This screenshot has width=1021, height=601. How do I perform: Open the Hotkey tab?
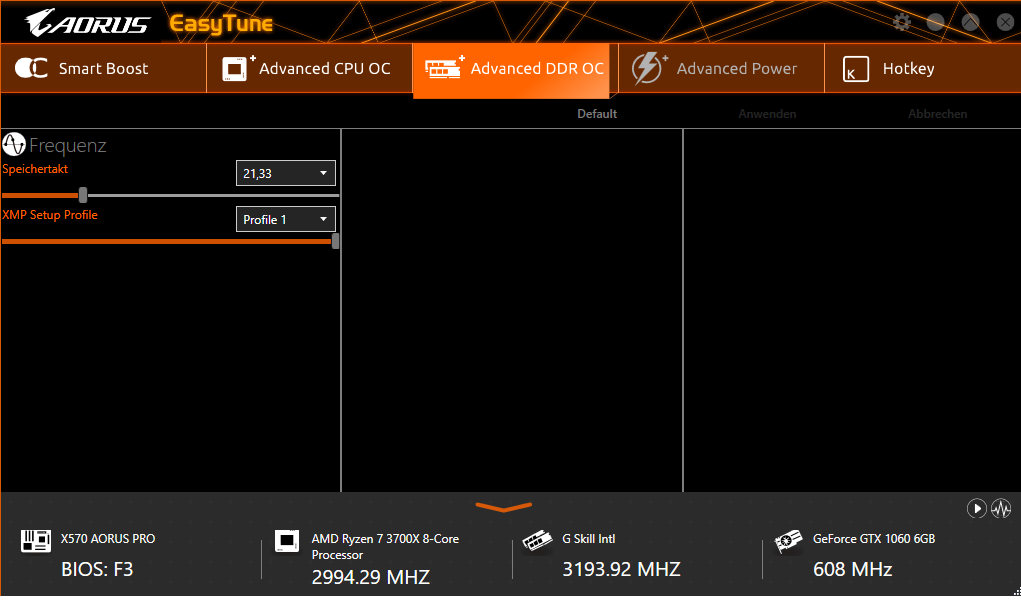(x=922, y=68)
